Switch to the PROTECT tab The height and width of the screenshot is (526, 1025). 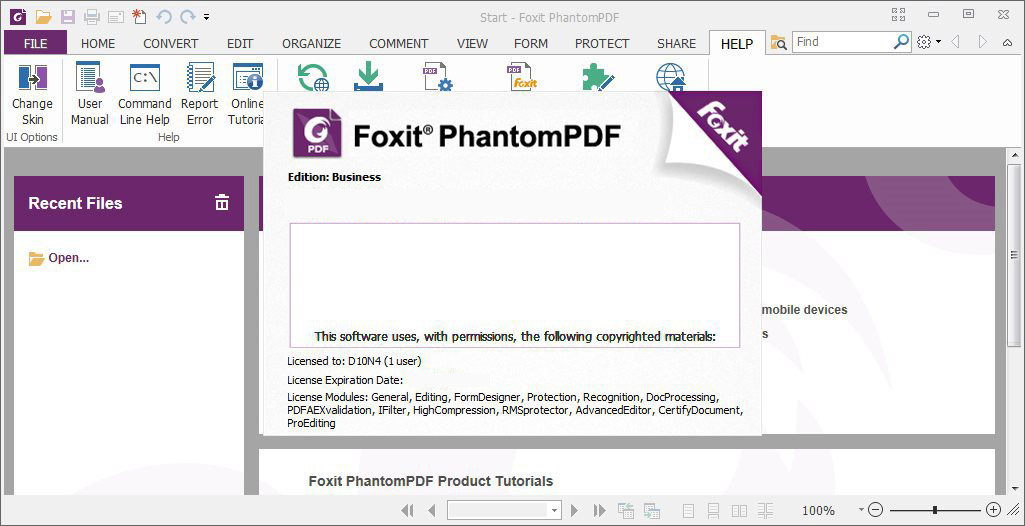[602, 44]
